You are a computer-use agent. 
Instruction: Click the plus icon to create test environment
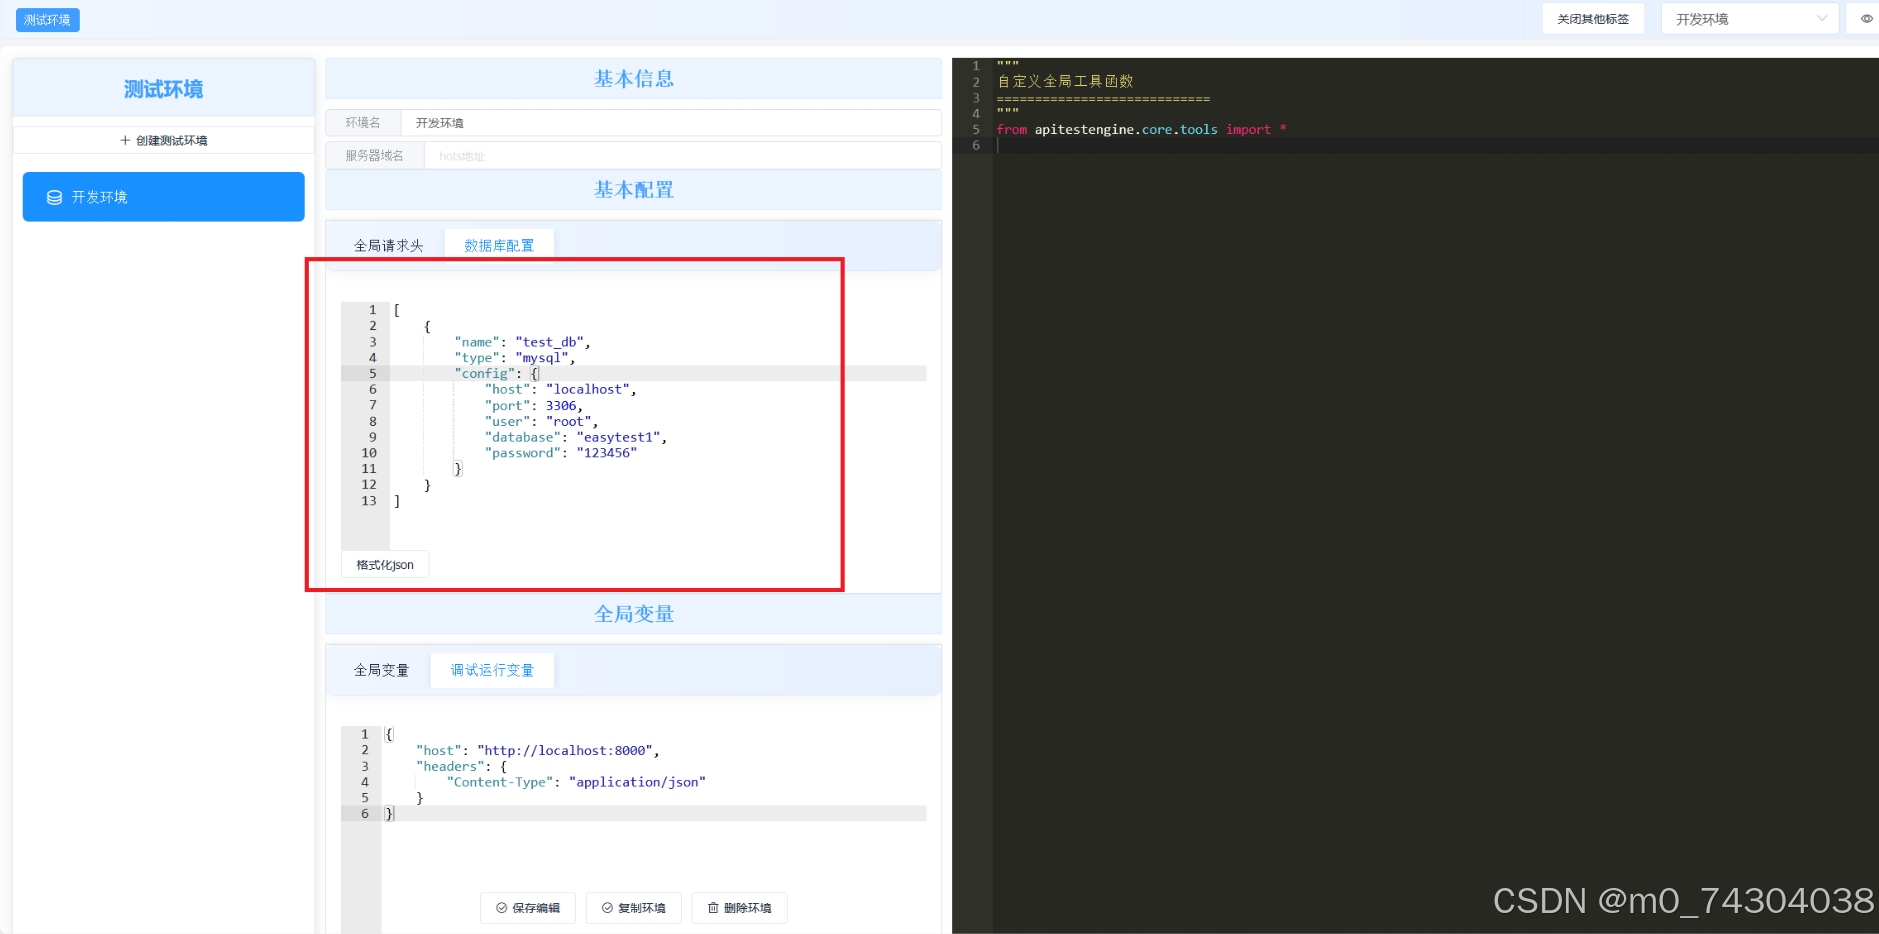tap(125, 140)
